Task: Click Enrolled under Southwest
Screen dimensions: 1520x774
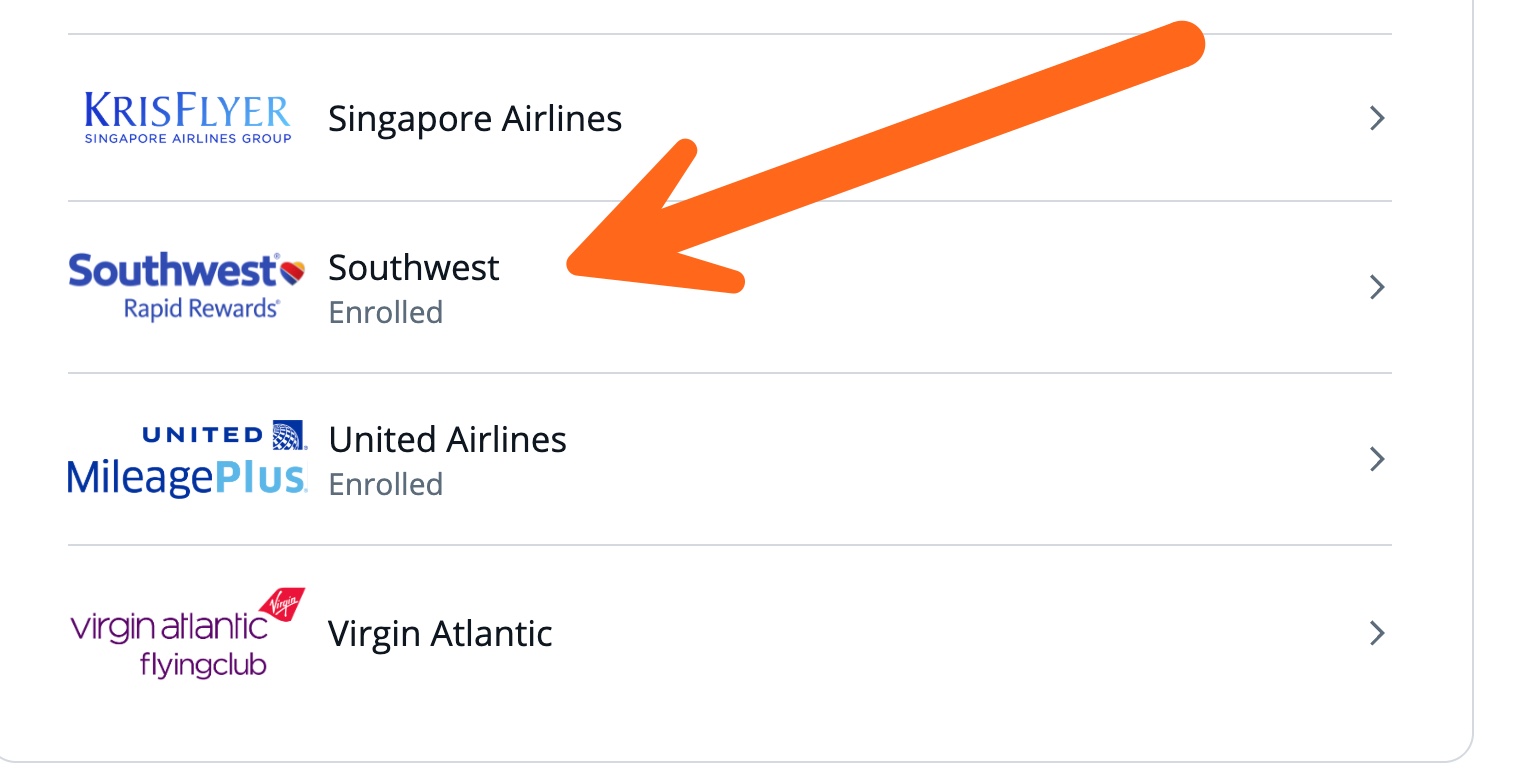Action: coord(385,312)
